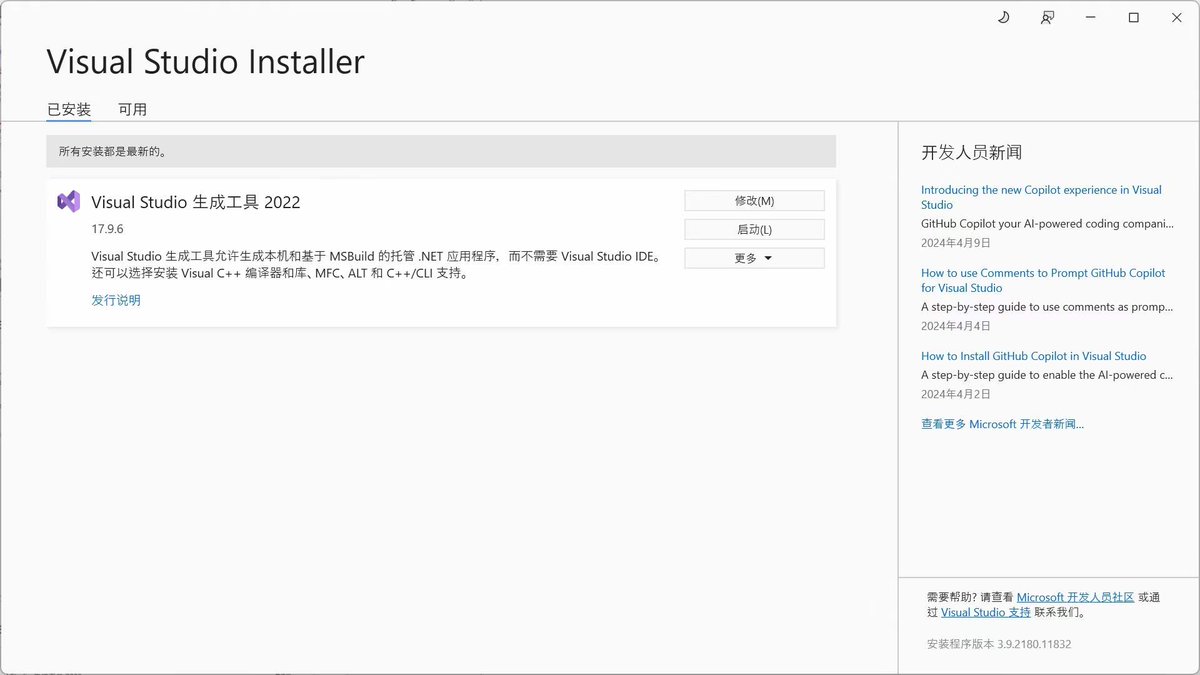Click the 启动(L) button

point(754,230)
